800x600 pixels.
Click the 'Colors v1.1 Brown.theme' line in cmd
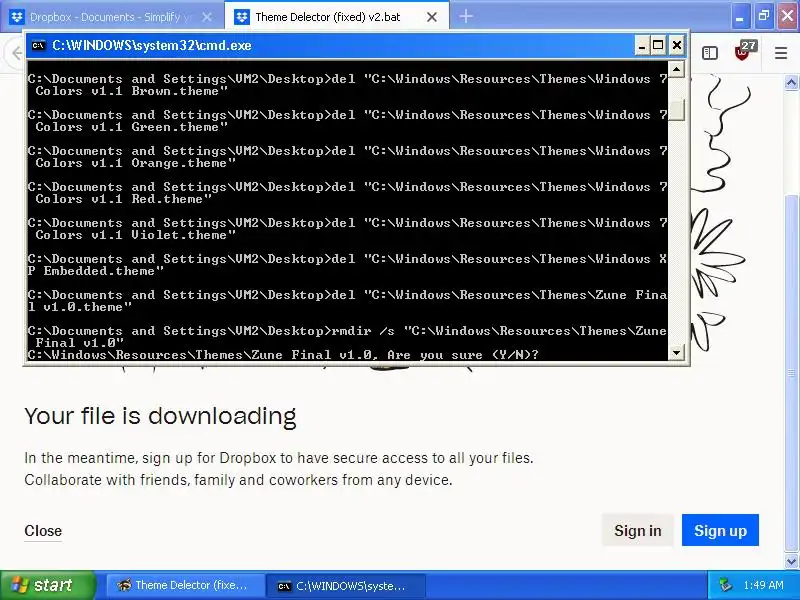coord(132,91)
